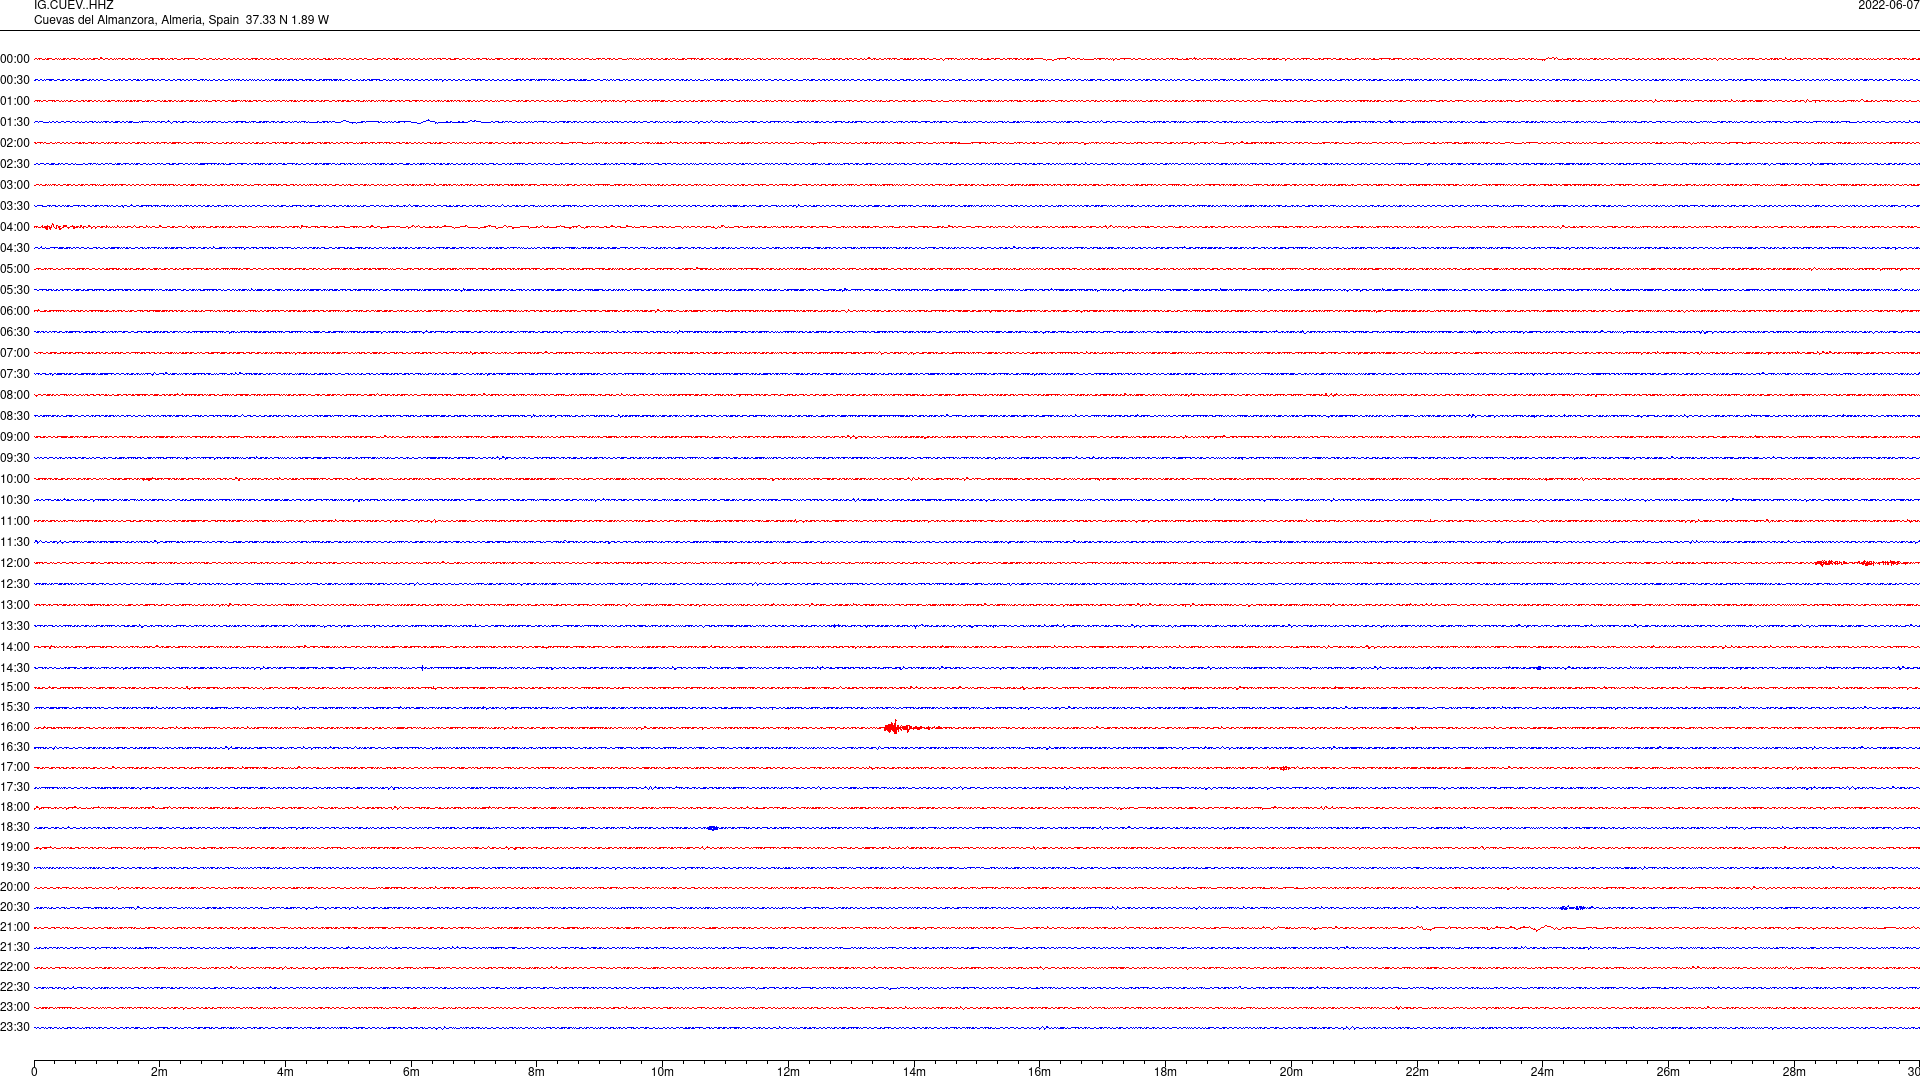Click the 6m tick label on time axis
This screenshot has height=1080, width=1920.
click(411, 1072)
